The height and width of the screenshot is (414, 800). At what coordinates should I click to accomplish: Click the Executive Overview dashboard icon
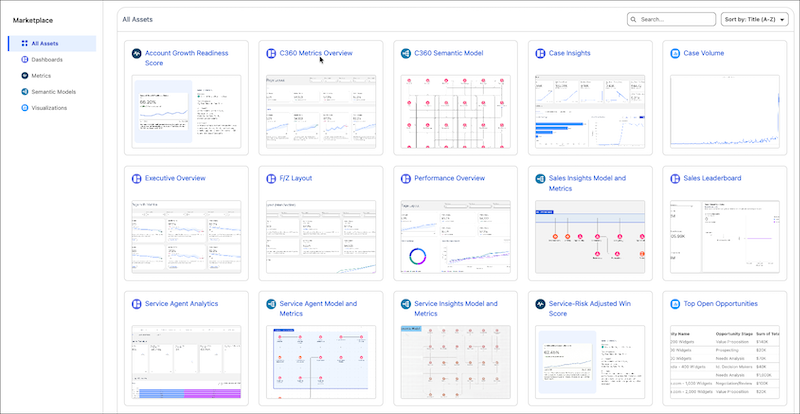coord(136,179)
